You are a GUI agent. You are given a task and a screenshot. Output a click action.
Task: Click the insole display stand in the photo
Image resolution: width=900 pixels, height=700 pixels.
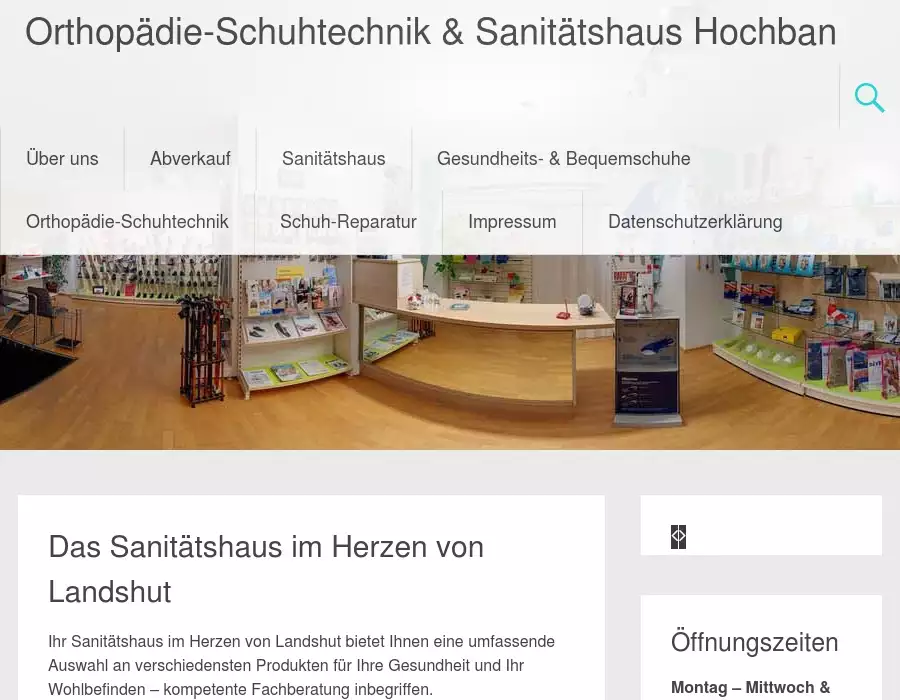point(647,367)
